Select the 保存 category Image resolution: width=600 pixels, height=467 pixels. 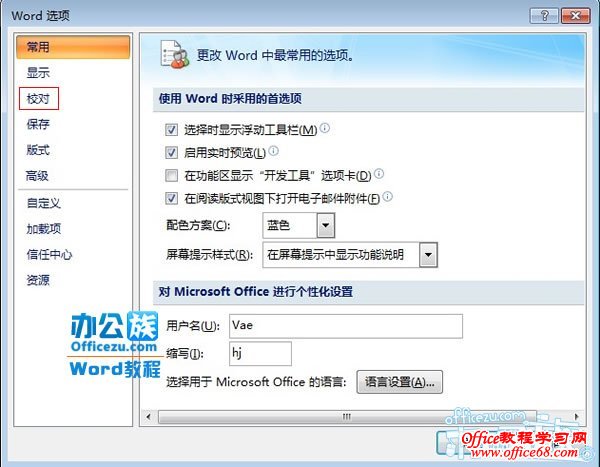click(38, 124)
